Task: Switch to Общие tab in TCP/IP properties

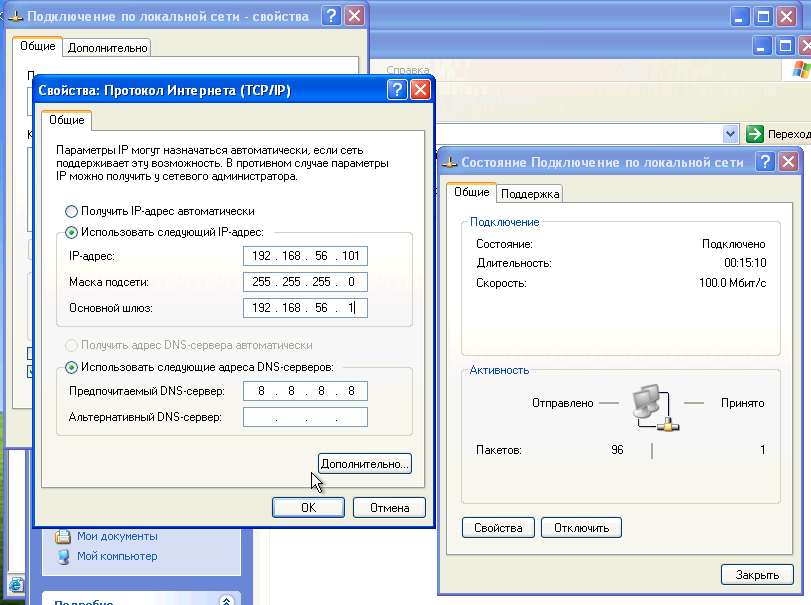Action: (x=67, y=120)
